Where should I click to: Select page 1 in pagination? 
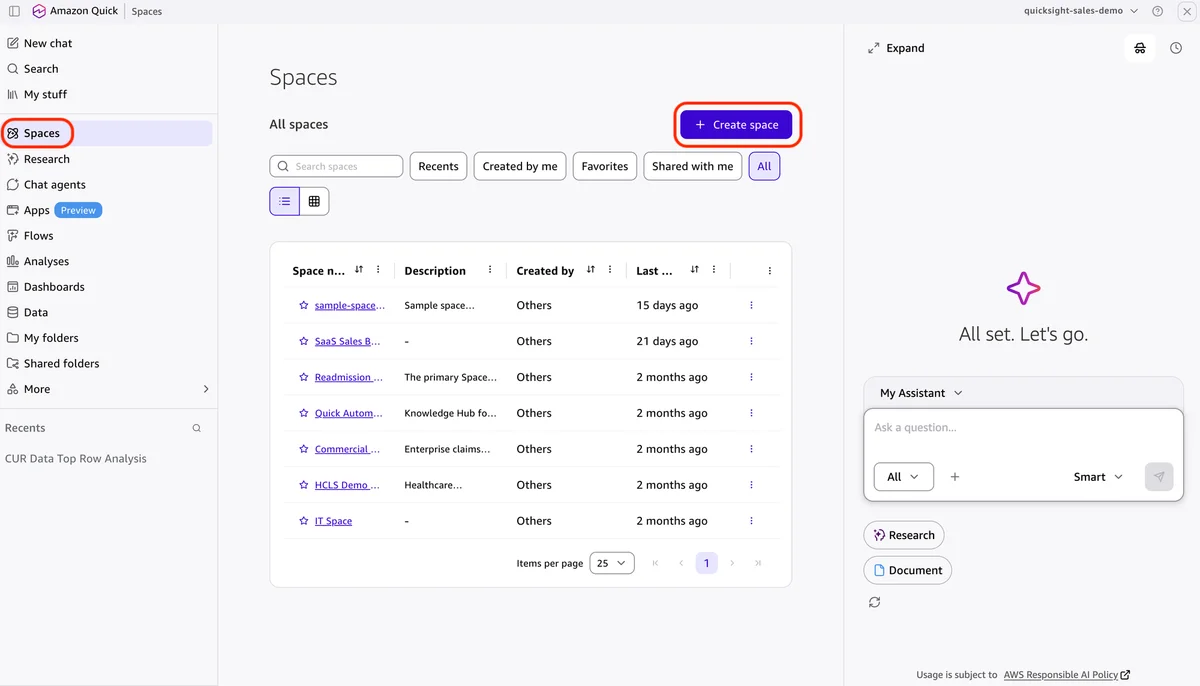pos(706,563)
